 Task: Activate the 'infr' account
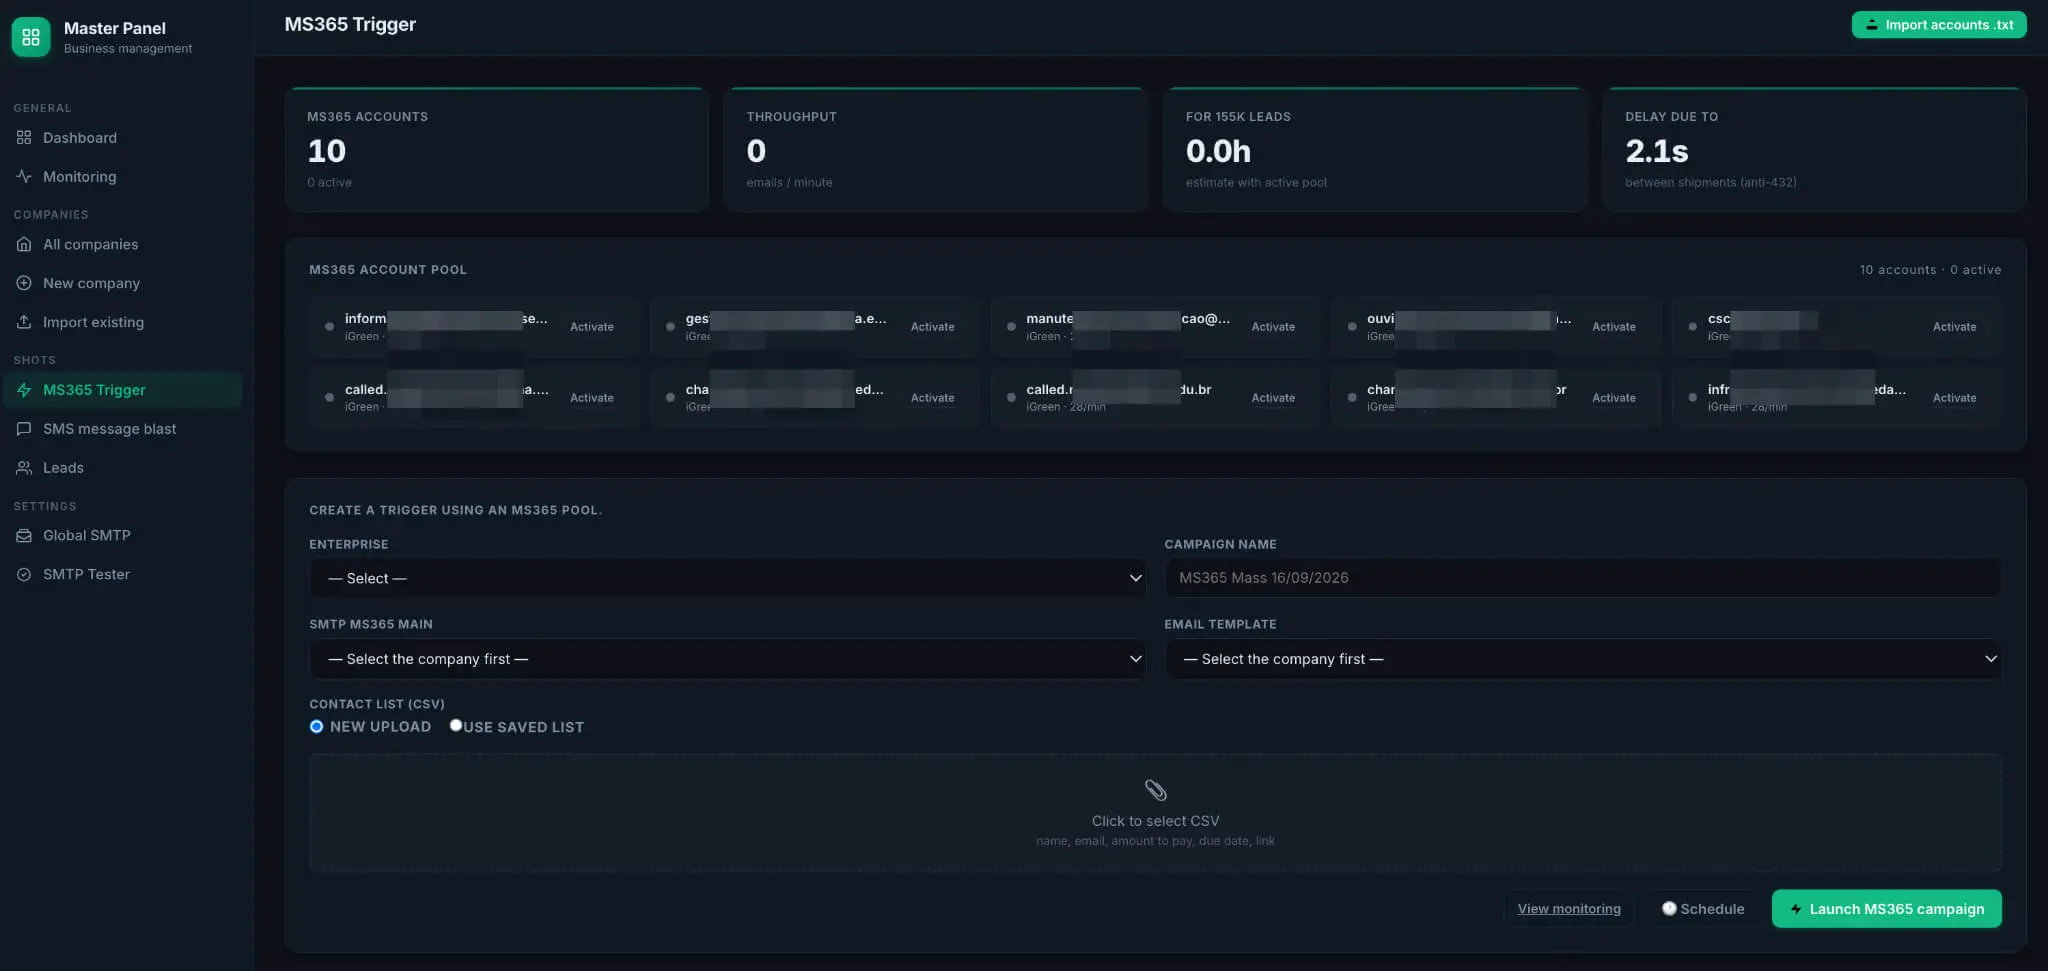point(1954,398)
